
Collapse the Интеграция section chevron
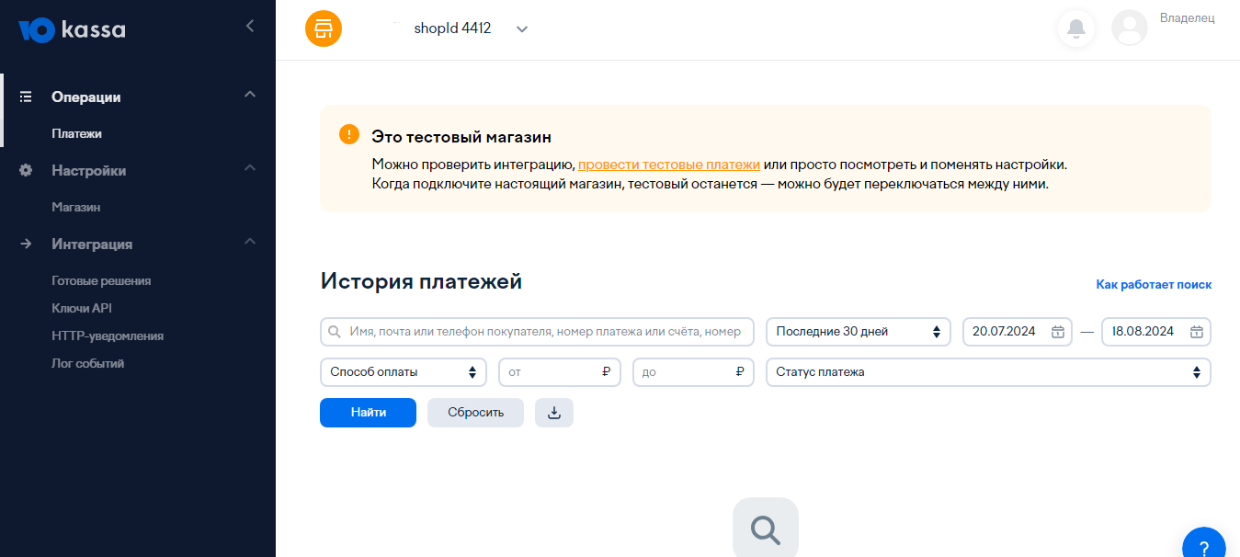(250, 241)
